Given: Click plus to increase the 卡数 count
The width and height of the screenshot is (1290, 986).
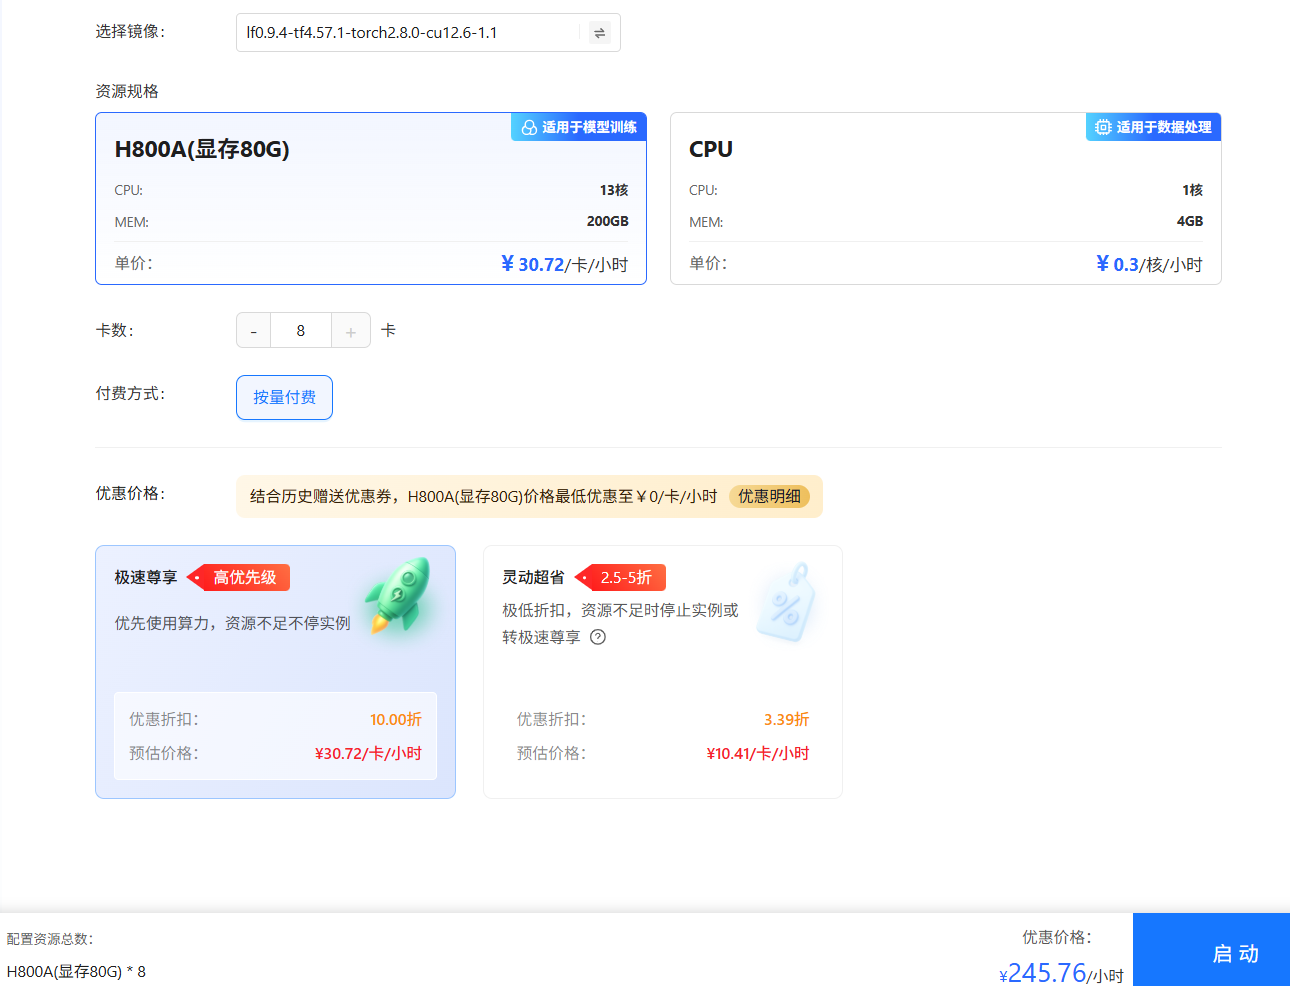Looking at the screenshot, I should (350, 329).
